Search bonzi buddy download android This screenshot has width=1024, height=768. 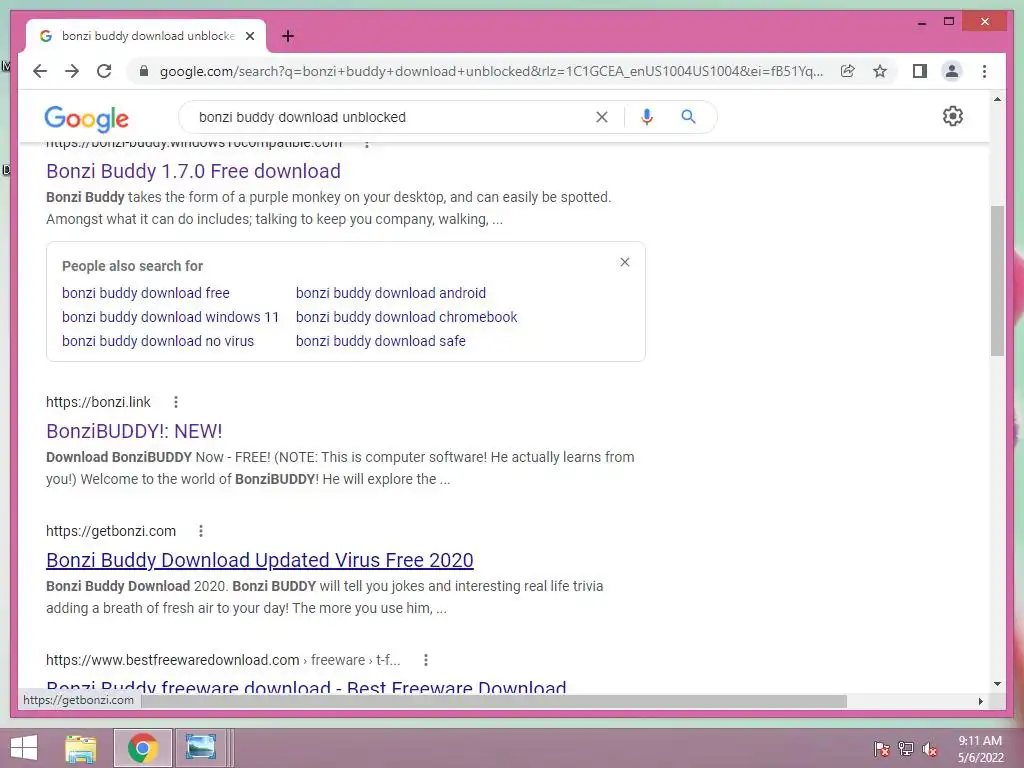pyautogui.click(x=391, y=293)
